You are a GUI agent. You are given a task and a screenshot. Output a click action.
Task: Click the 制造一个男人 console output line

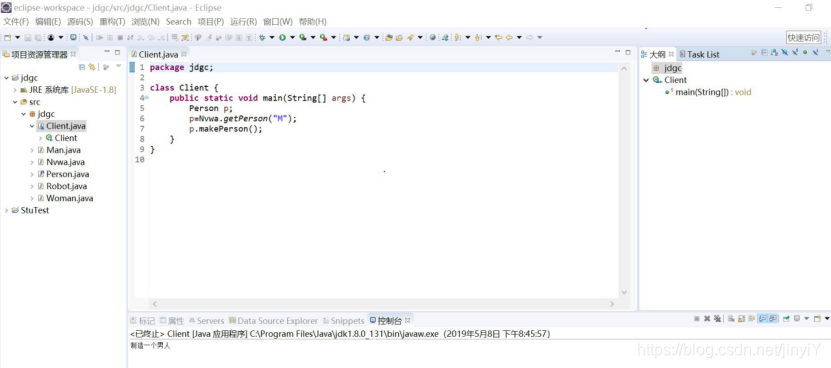click(x=151, y=346)
